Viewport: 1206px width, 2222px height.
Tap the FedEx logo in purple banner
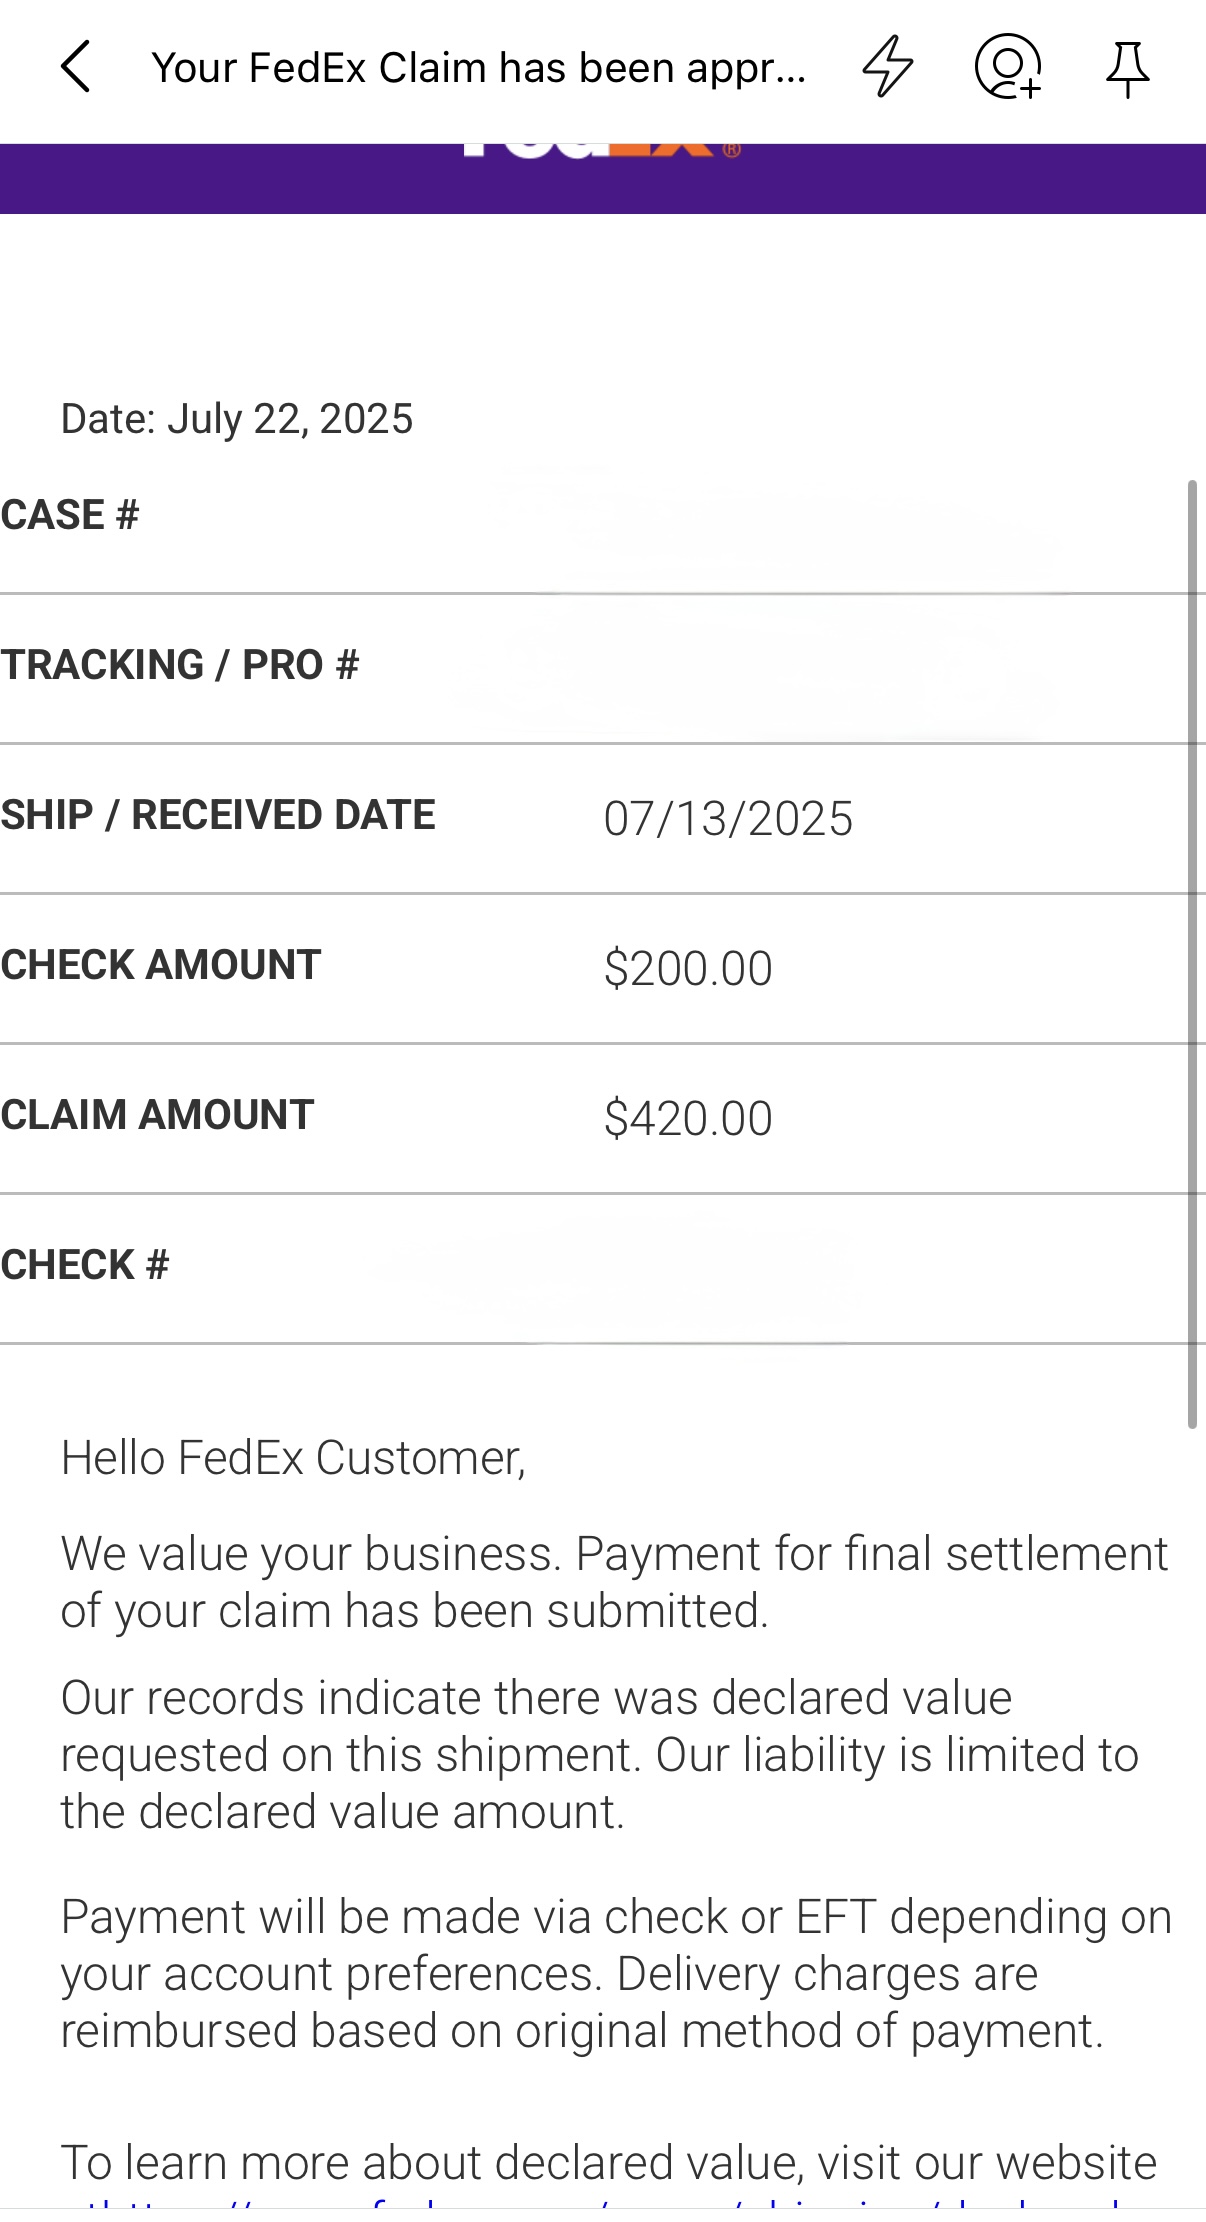pyautogui.click(x=602, y=151)
